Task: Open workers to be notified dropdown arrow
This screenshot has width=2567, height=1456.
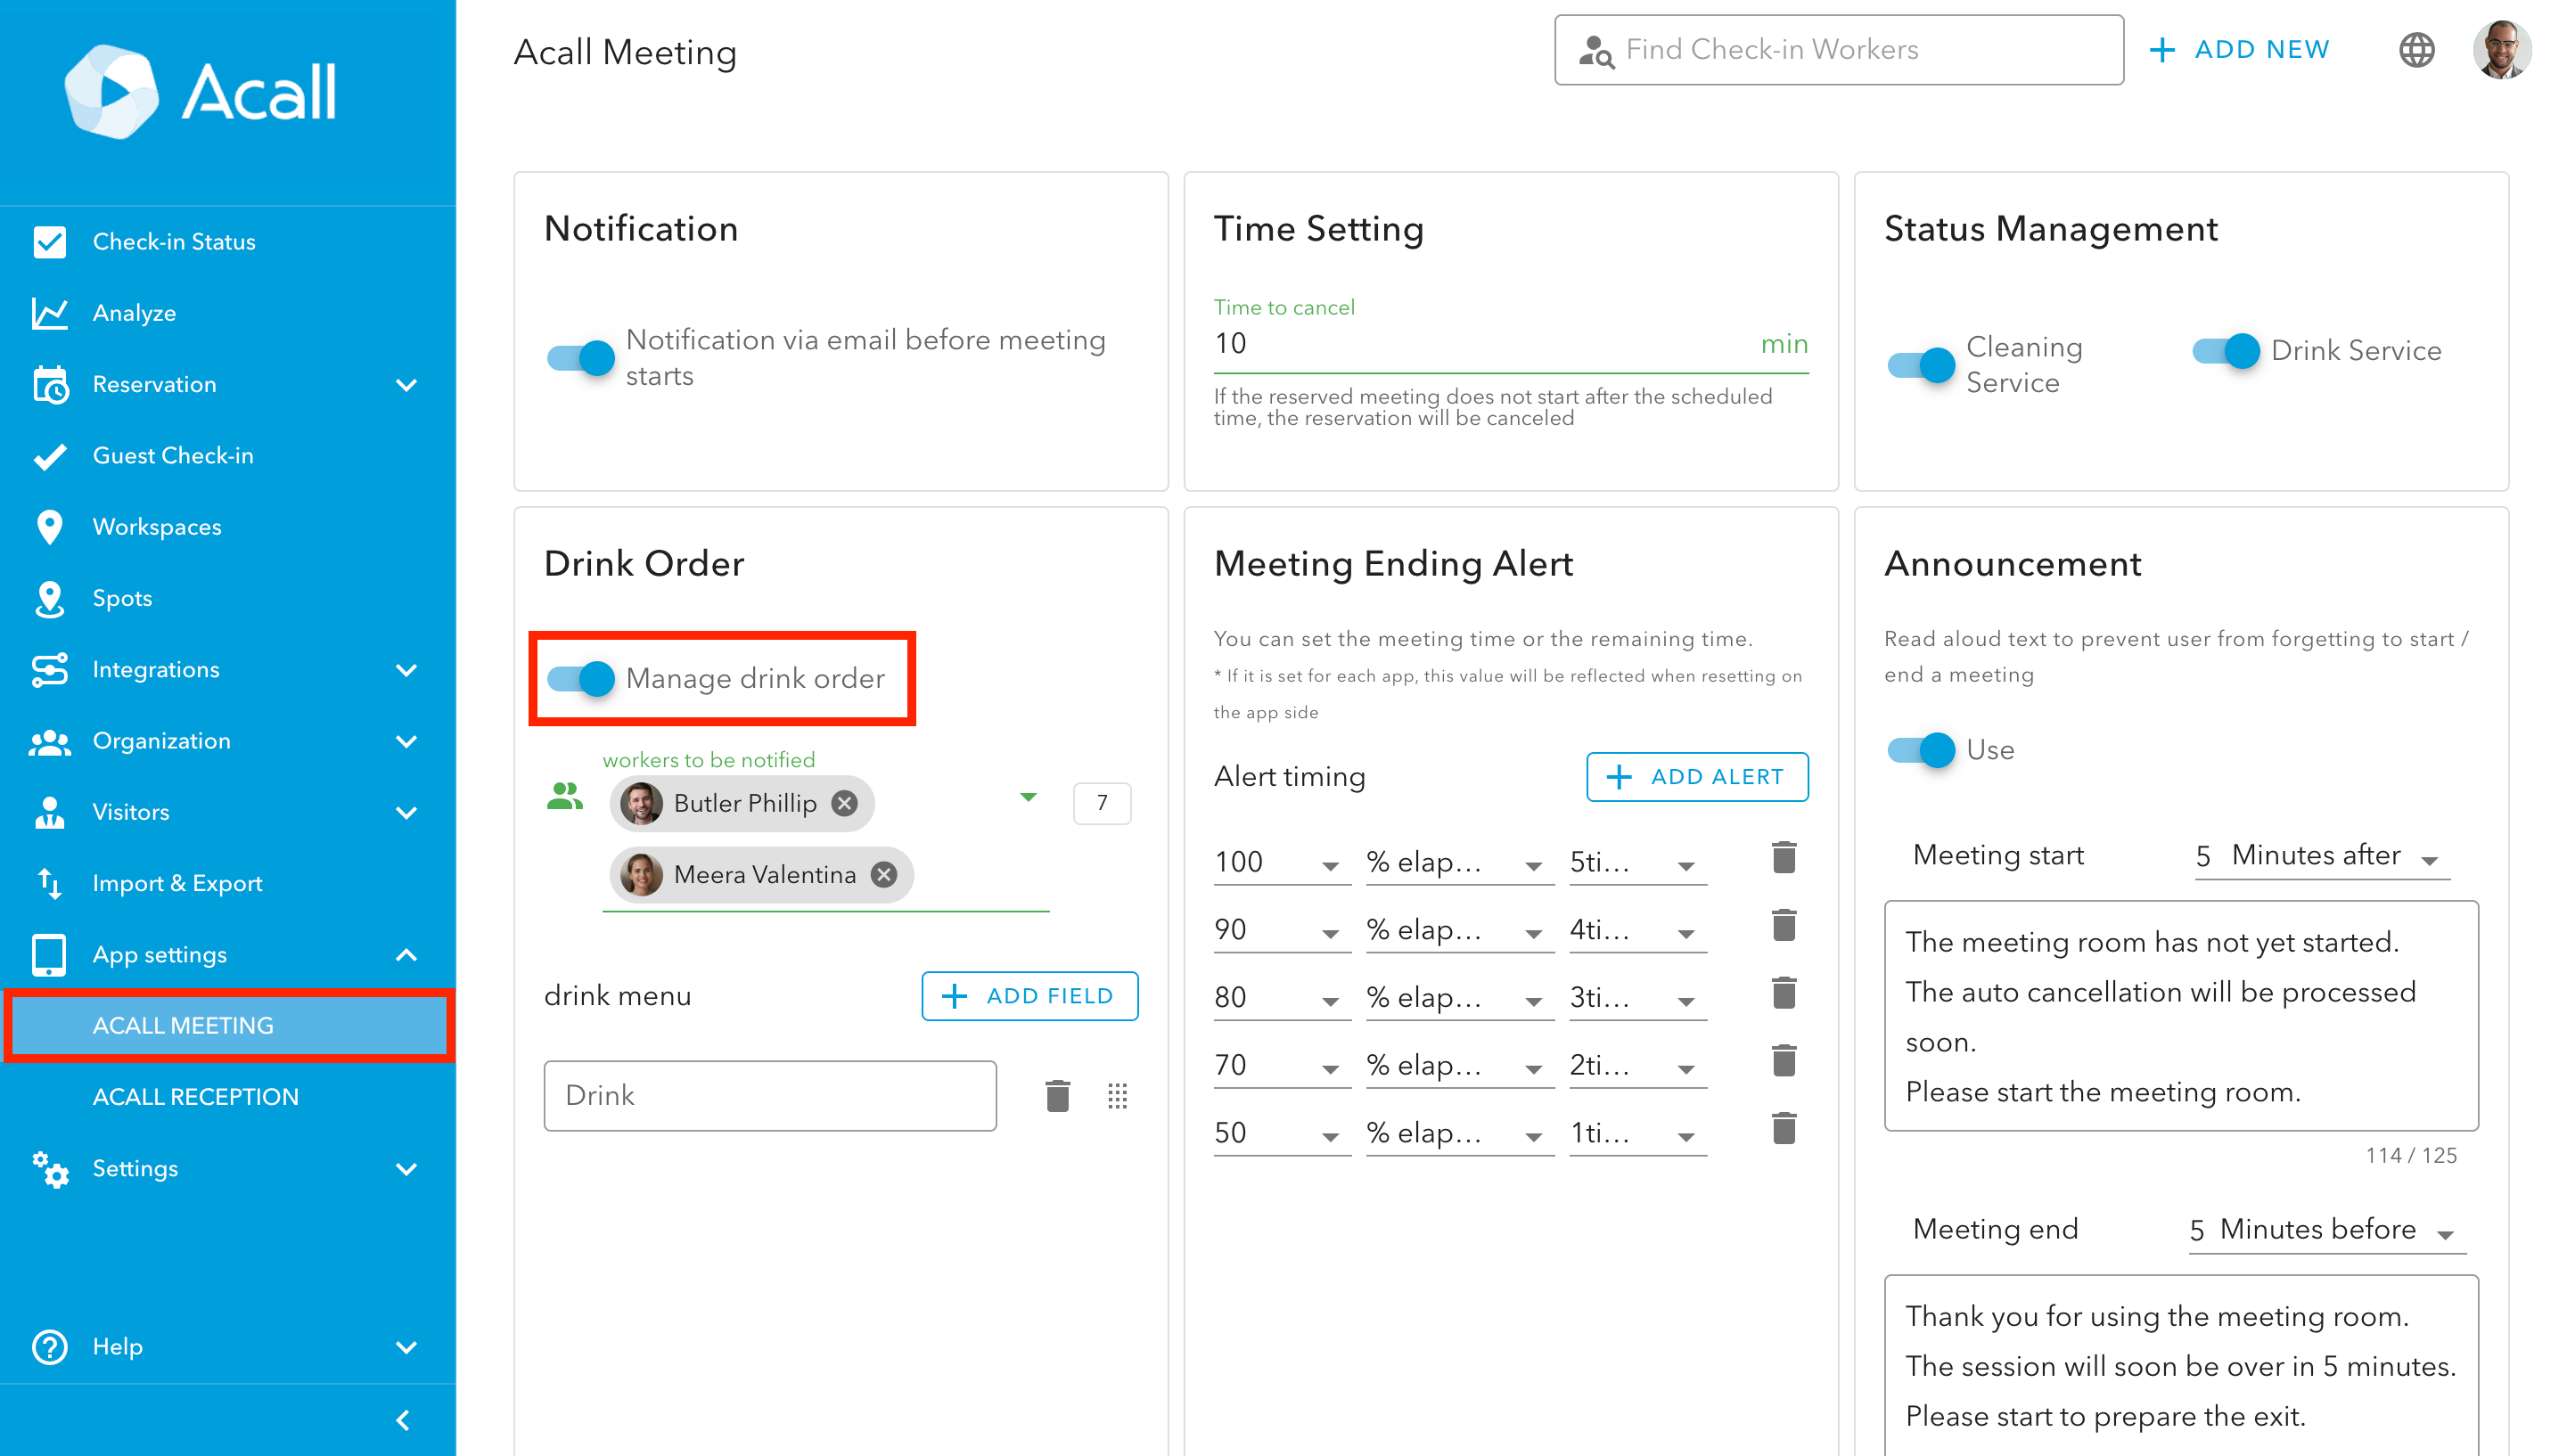Action: pos(1027,797)
